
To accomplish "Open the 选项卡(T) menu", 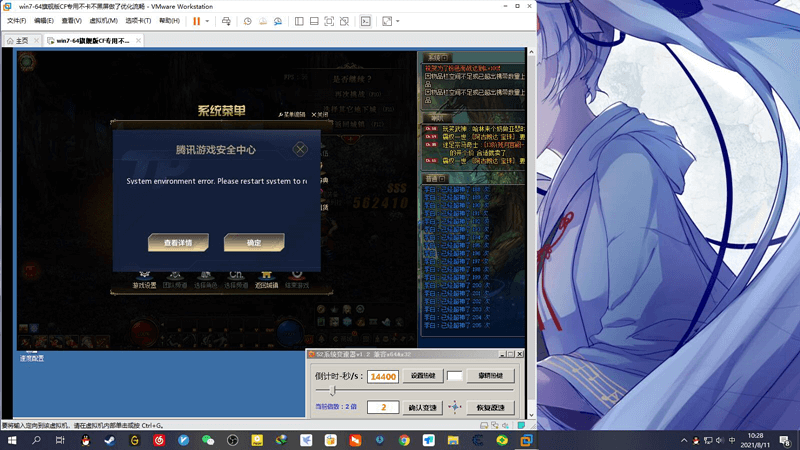I will point(138,21).
